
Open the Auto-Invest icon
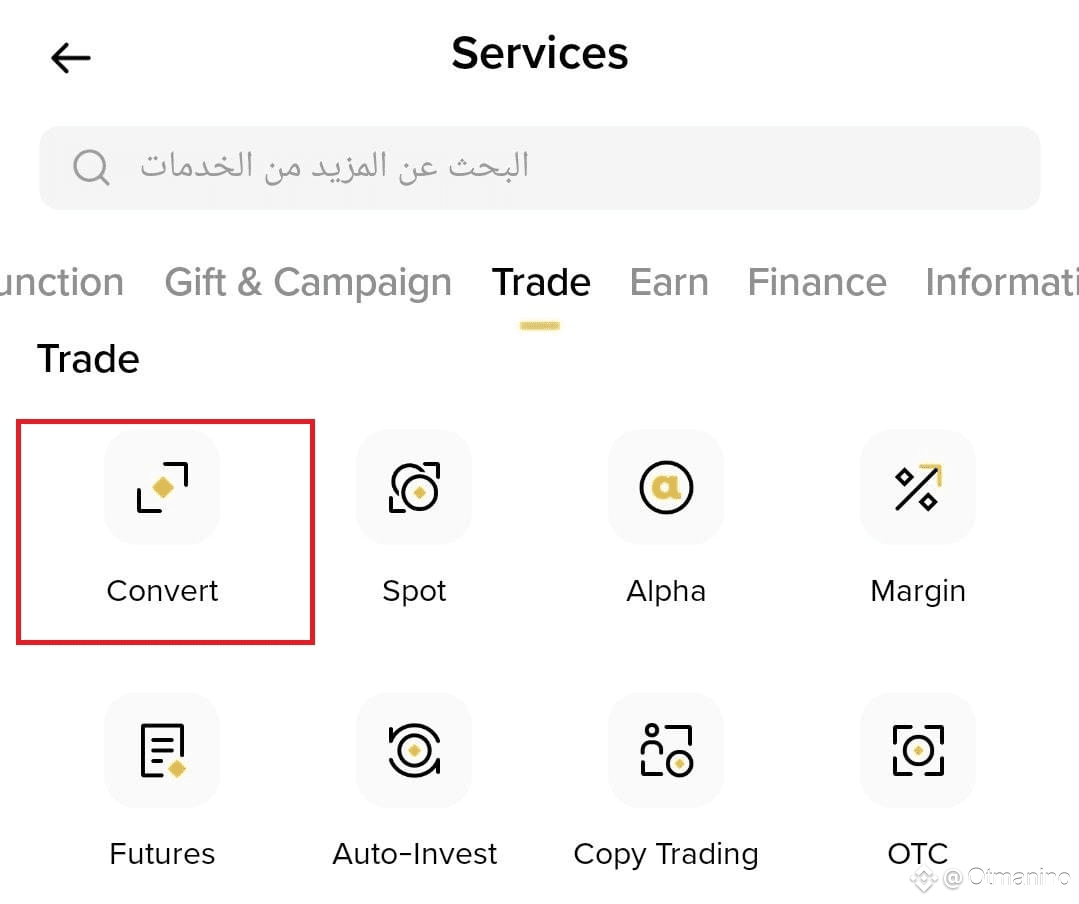point(414,750)
